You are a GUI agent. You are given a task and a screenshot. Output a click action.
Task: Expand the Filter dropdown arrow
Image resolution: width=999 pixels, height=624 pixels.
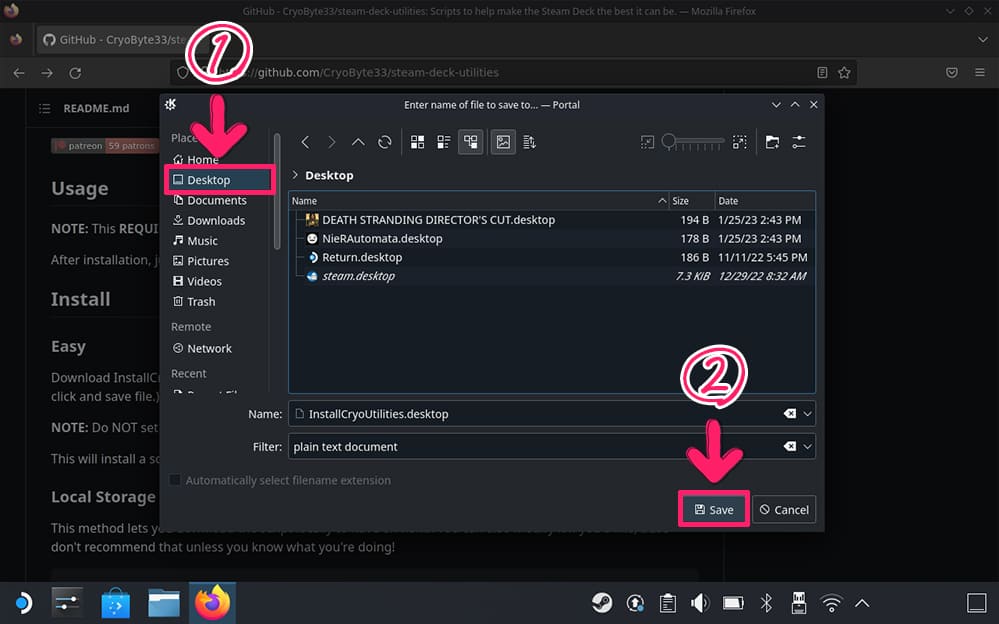point(807,447)
